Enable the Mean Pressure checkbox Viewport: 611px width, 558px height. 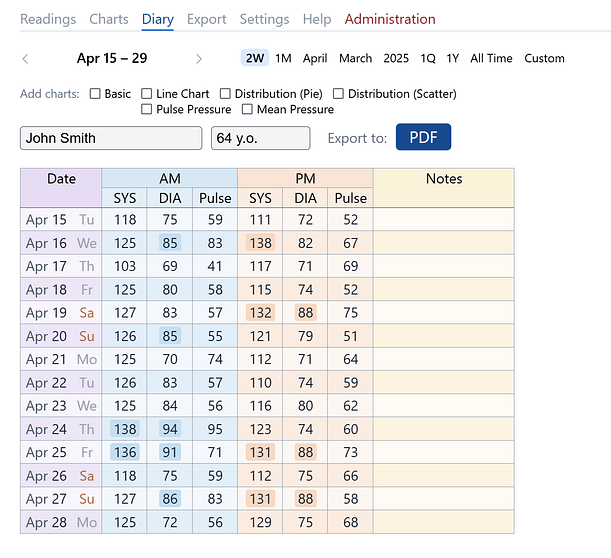pyautogui.click(x=247, y=109)
